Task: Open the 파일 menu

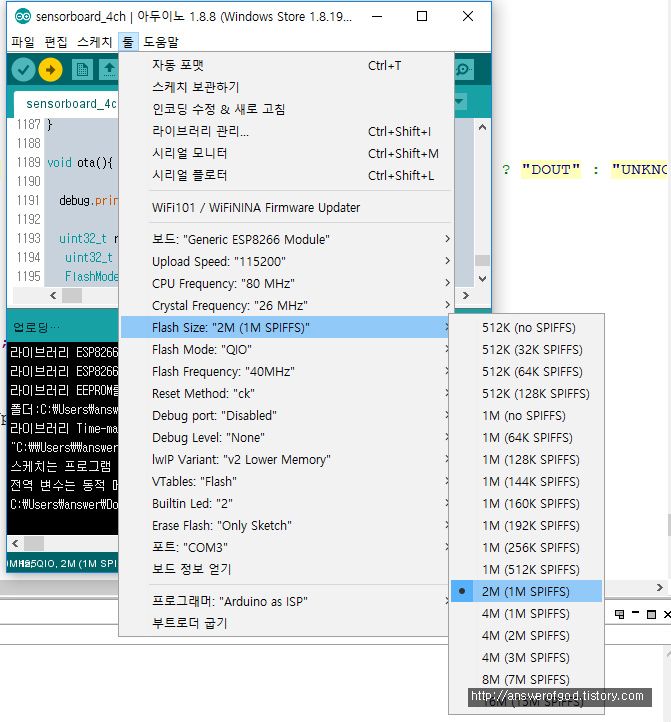Action: [x=23, y=42]
